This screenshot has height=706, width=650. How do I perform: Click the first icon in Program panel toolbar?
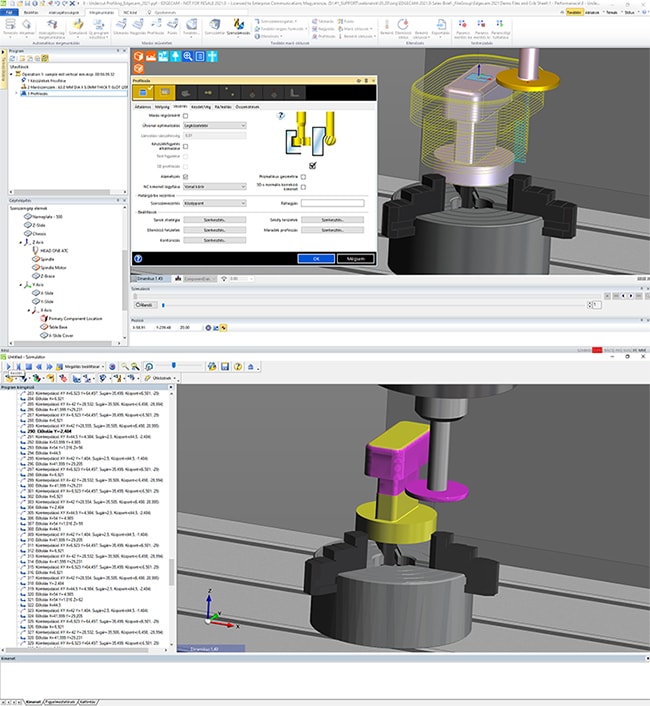pyautogui.click(x=13, y=58)
